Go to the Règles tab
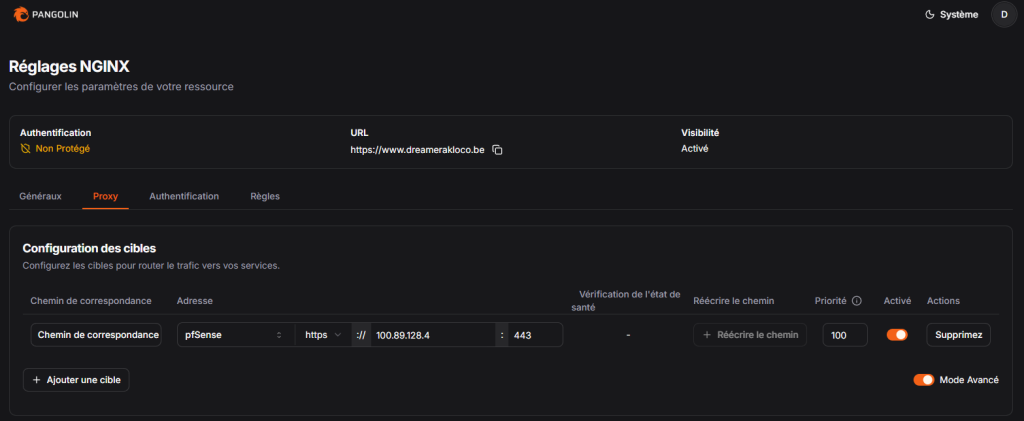The image size is (1024, 421). pos(265,196)
